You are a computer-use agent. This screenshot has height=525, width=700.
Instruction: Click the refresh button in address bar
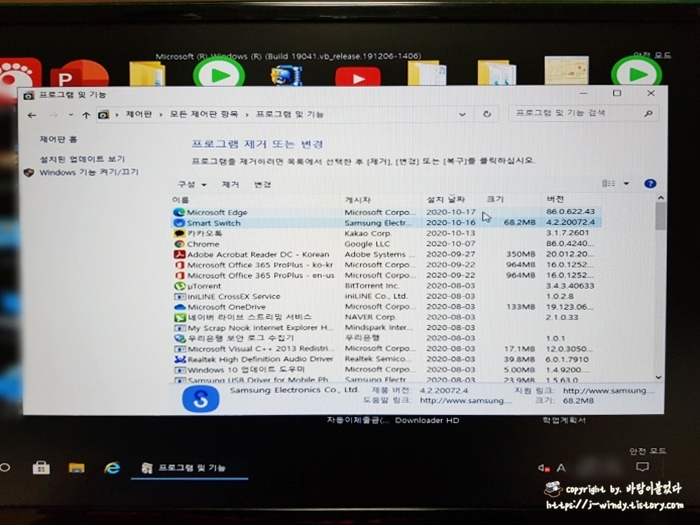[x=487, y=114]
